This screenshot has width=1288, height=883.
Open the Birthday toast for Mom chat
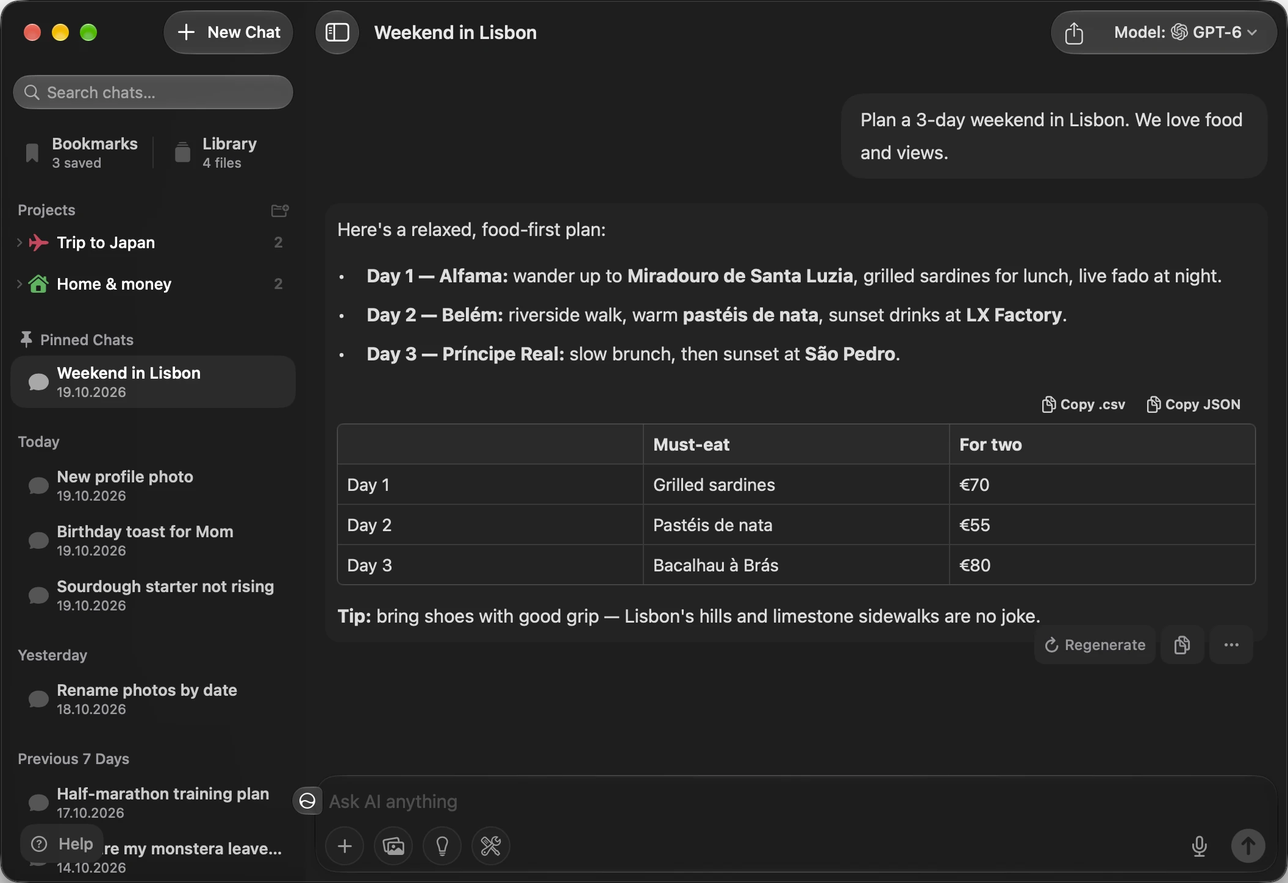[153, 541]
